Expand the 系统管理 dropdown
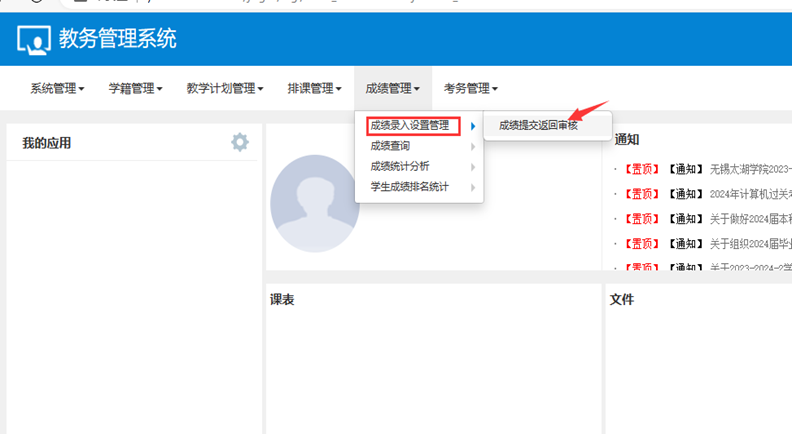The width and height of the screenshot is (792, 434). (57, 89)
